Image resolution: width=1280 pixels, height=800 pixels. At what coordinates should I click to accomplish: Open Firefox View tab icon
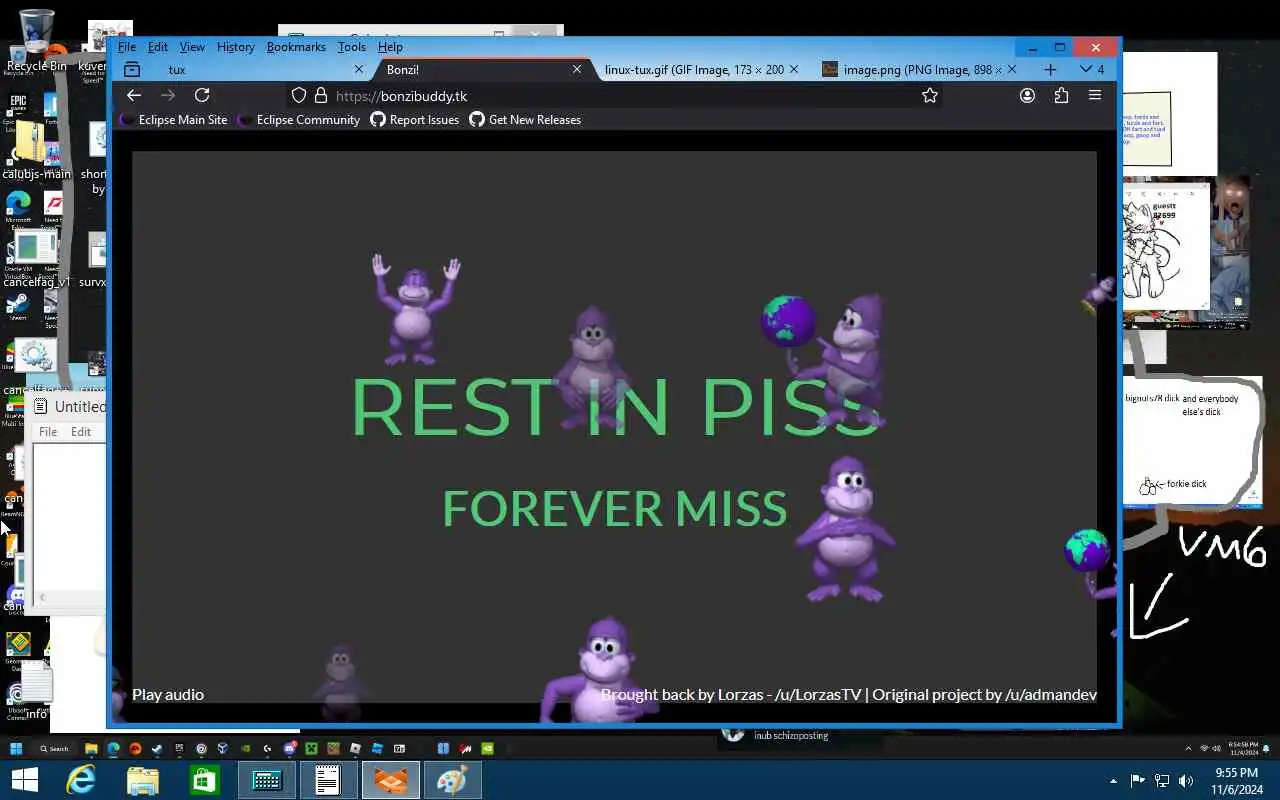click(132, 69)
